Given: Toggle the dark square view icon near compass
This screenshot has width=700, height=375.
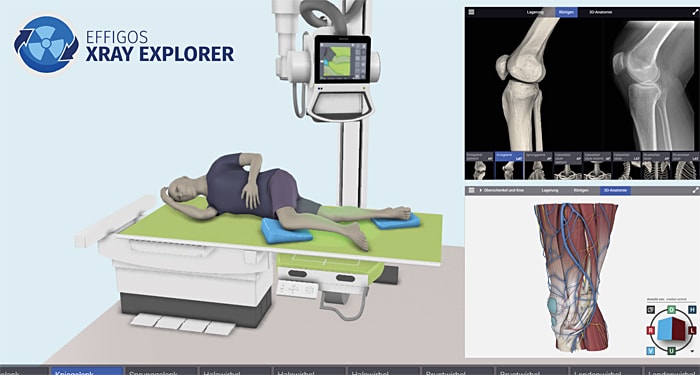Looking at the screenshot, I should tap(651, 309).
